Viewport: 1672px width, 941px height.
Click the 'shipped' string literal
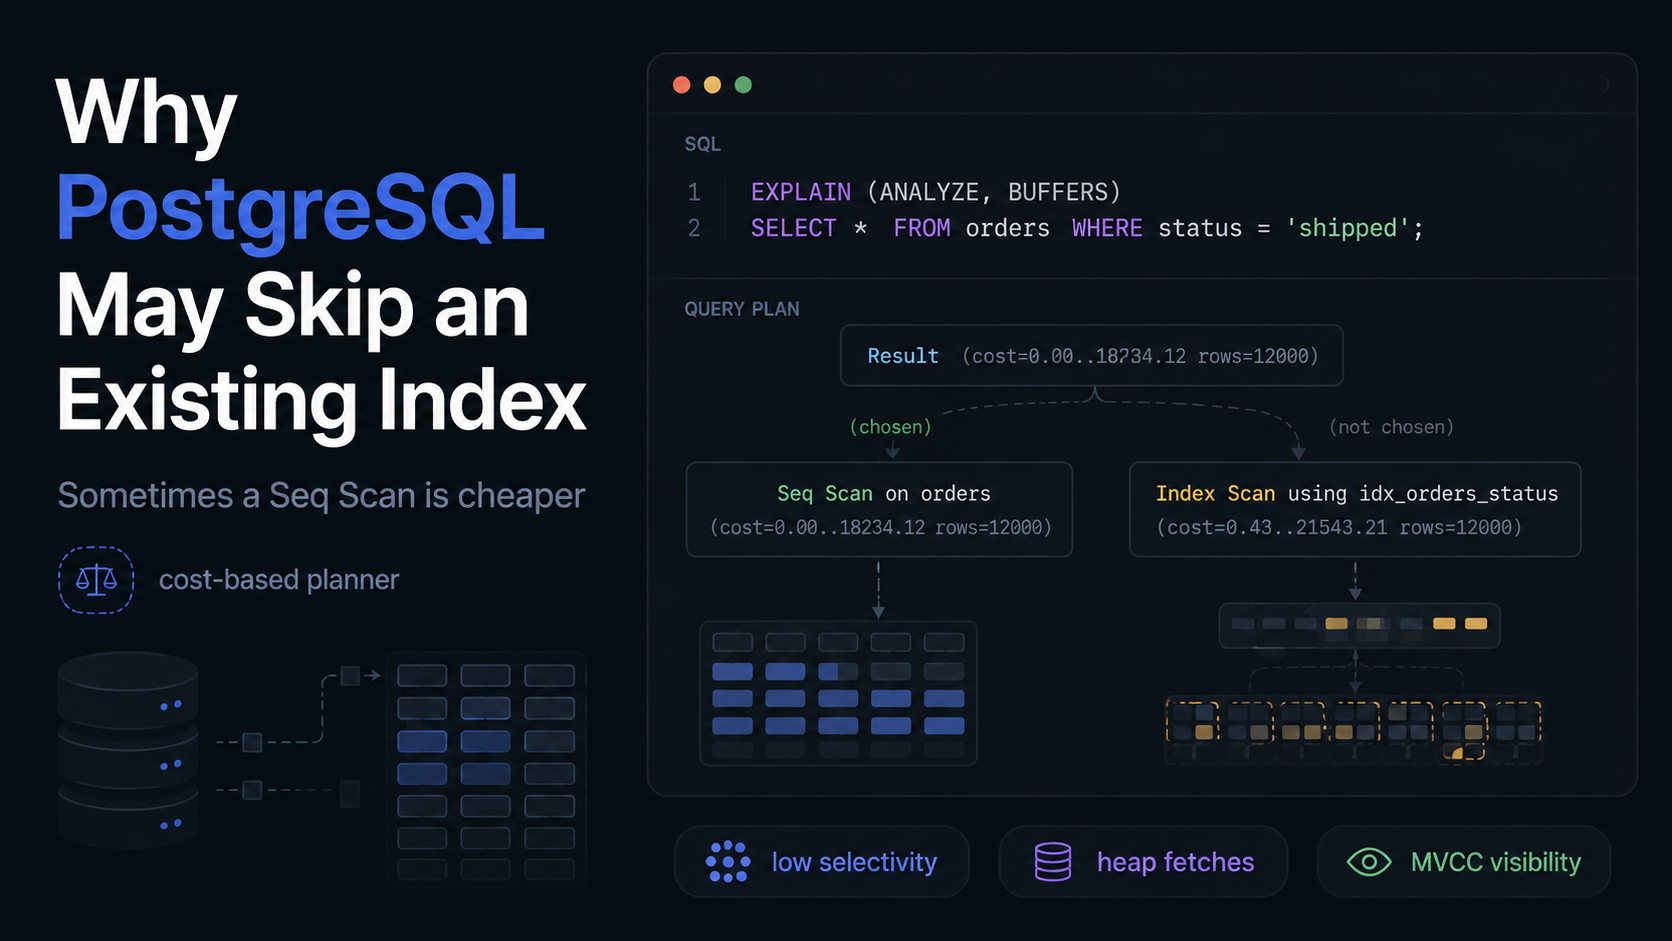pyautogui.click(x=1347, y=228)
